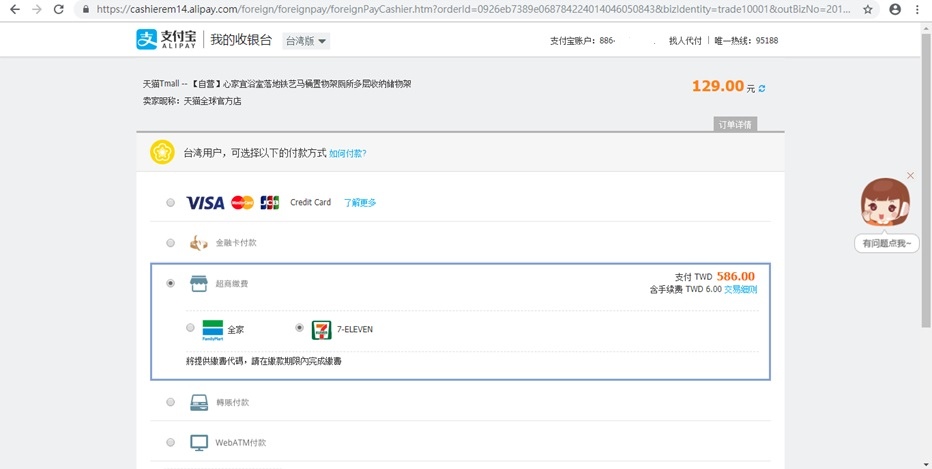Open the 订单详情 tab
Image resolution: width=932 pixels, height=469 pixels.
click(735, 125)
